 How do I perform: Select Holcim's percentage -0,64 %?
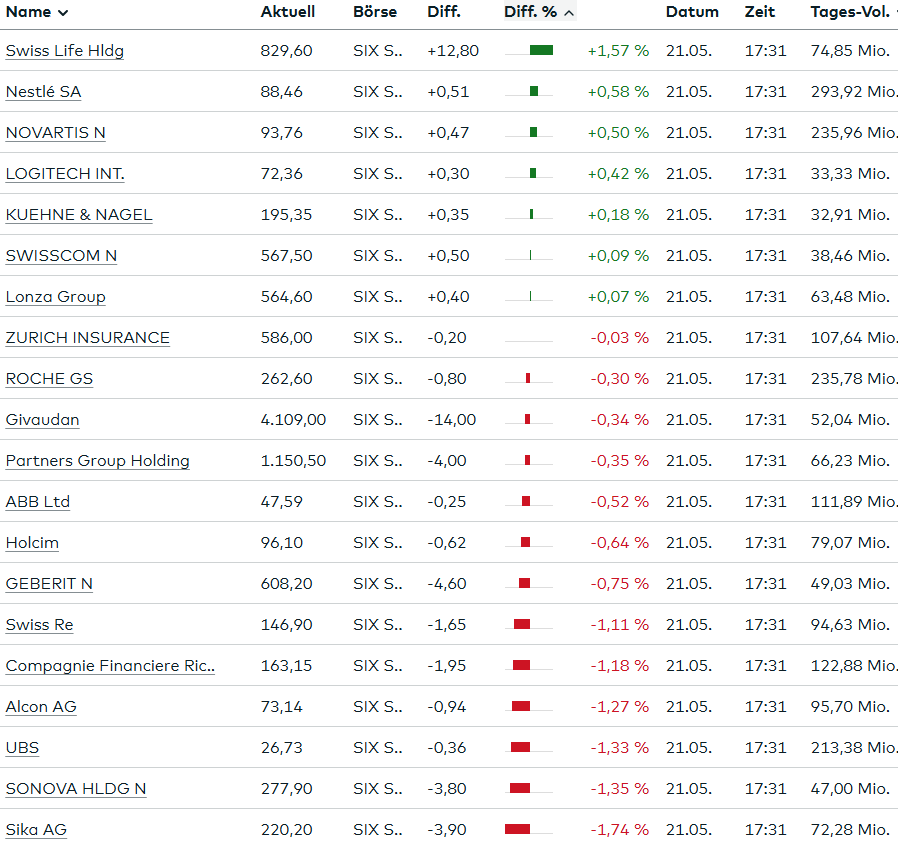[x=620, y=543]
